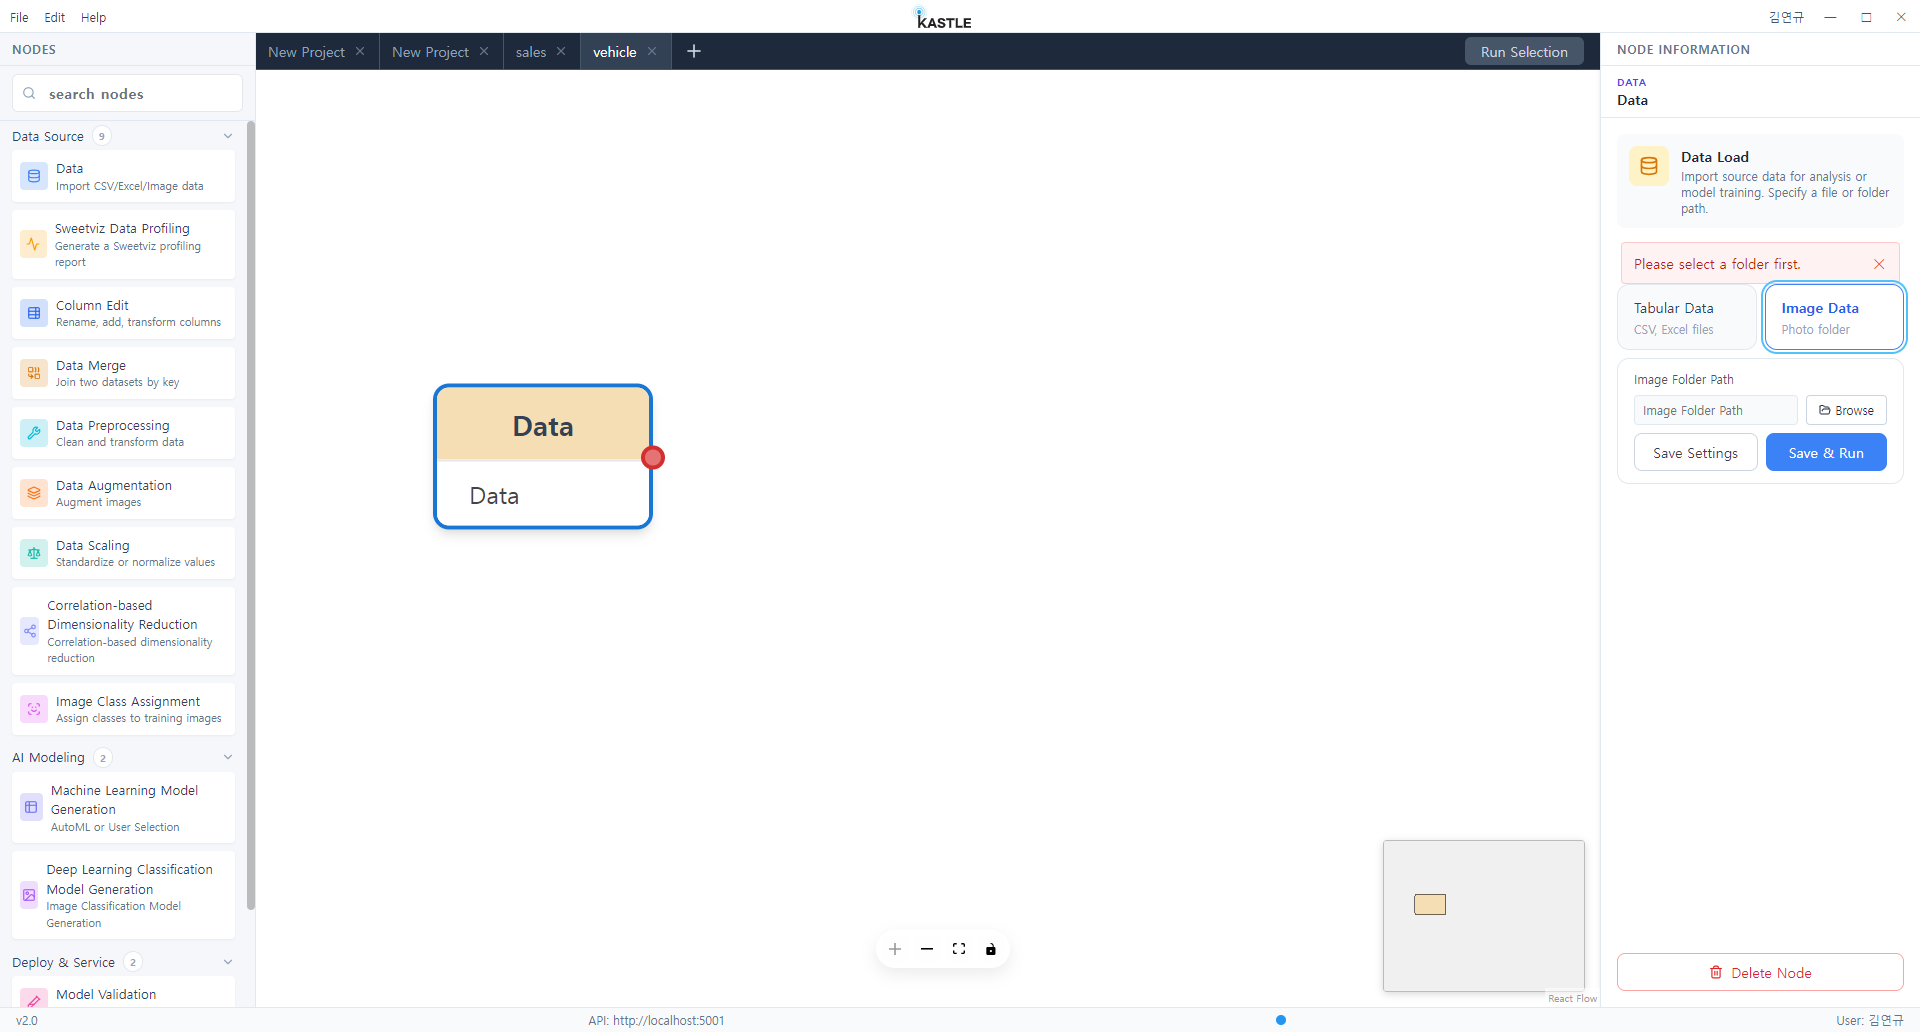Click the minimap node thumbnail
1920x1032 pixels.
point(1430,904)
